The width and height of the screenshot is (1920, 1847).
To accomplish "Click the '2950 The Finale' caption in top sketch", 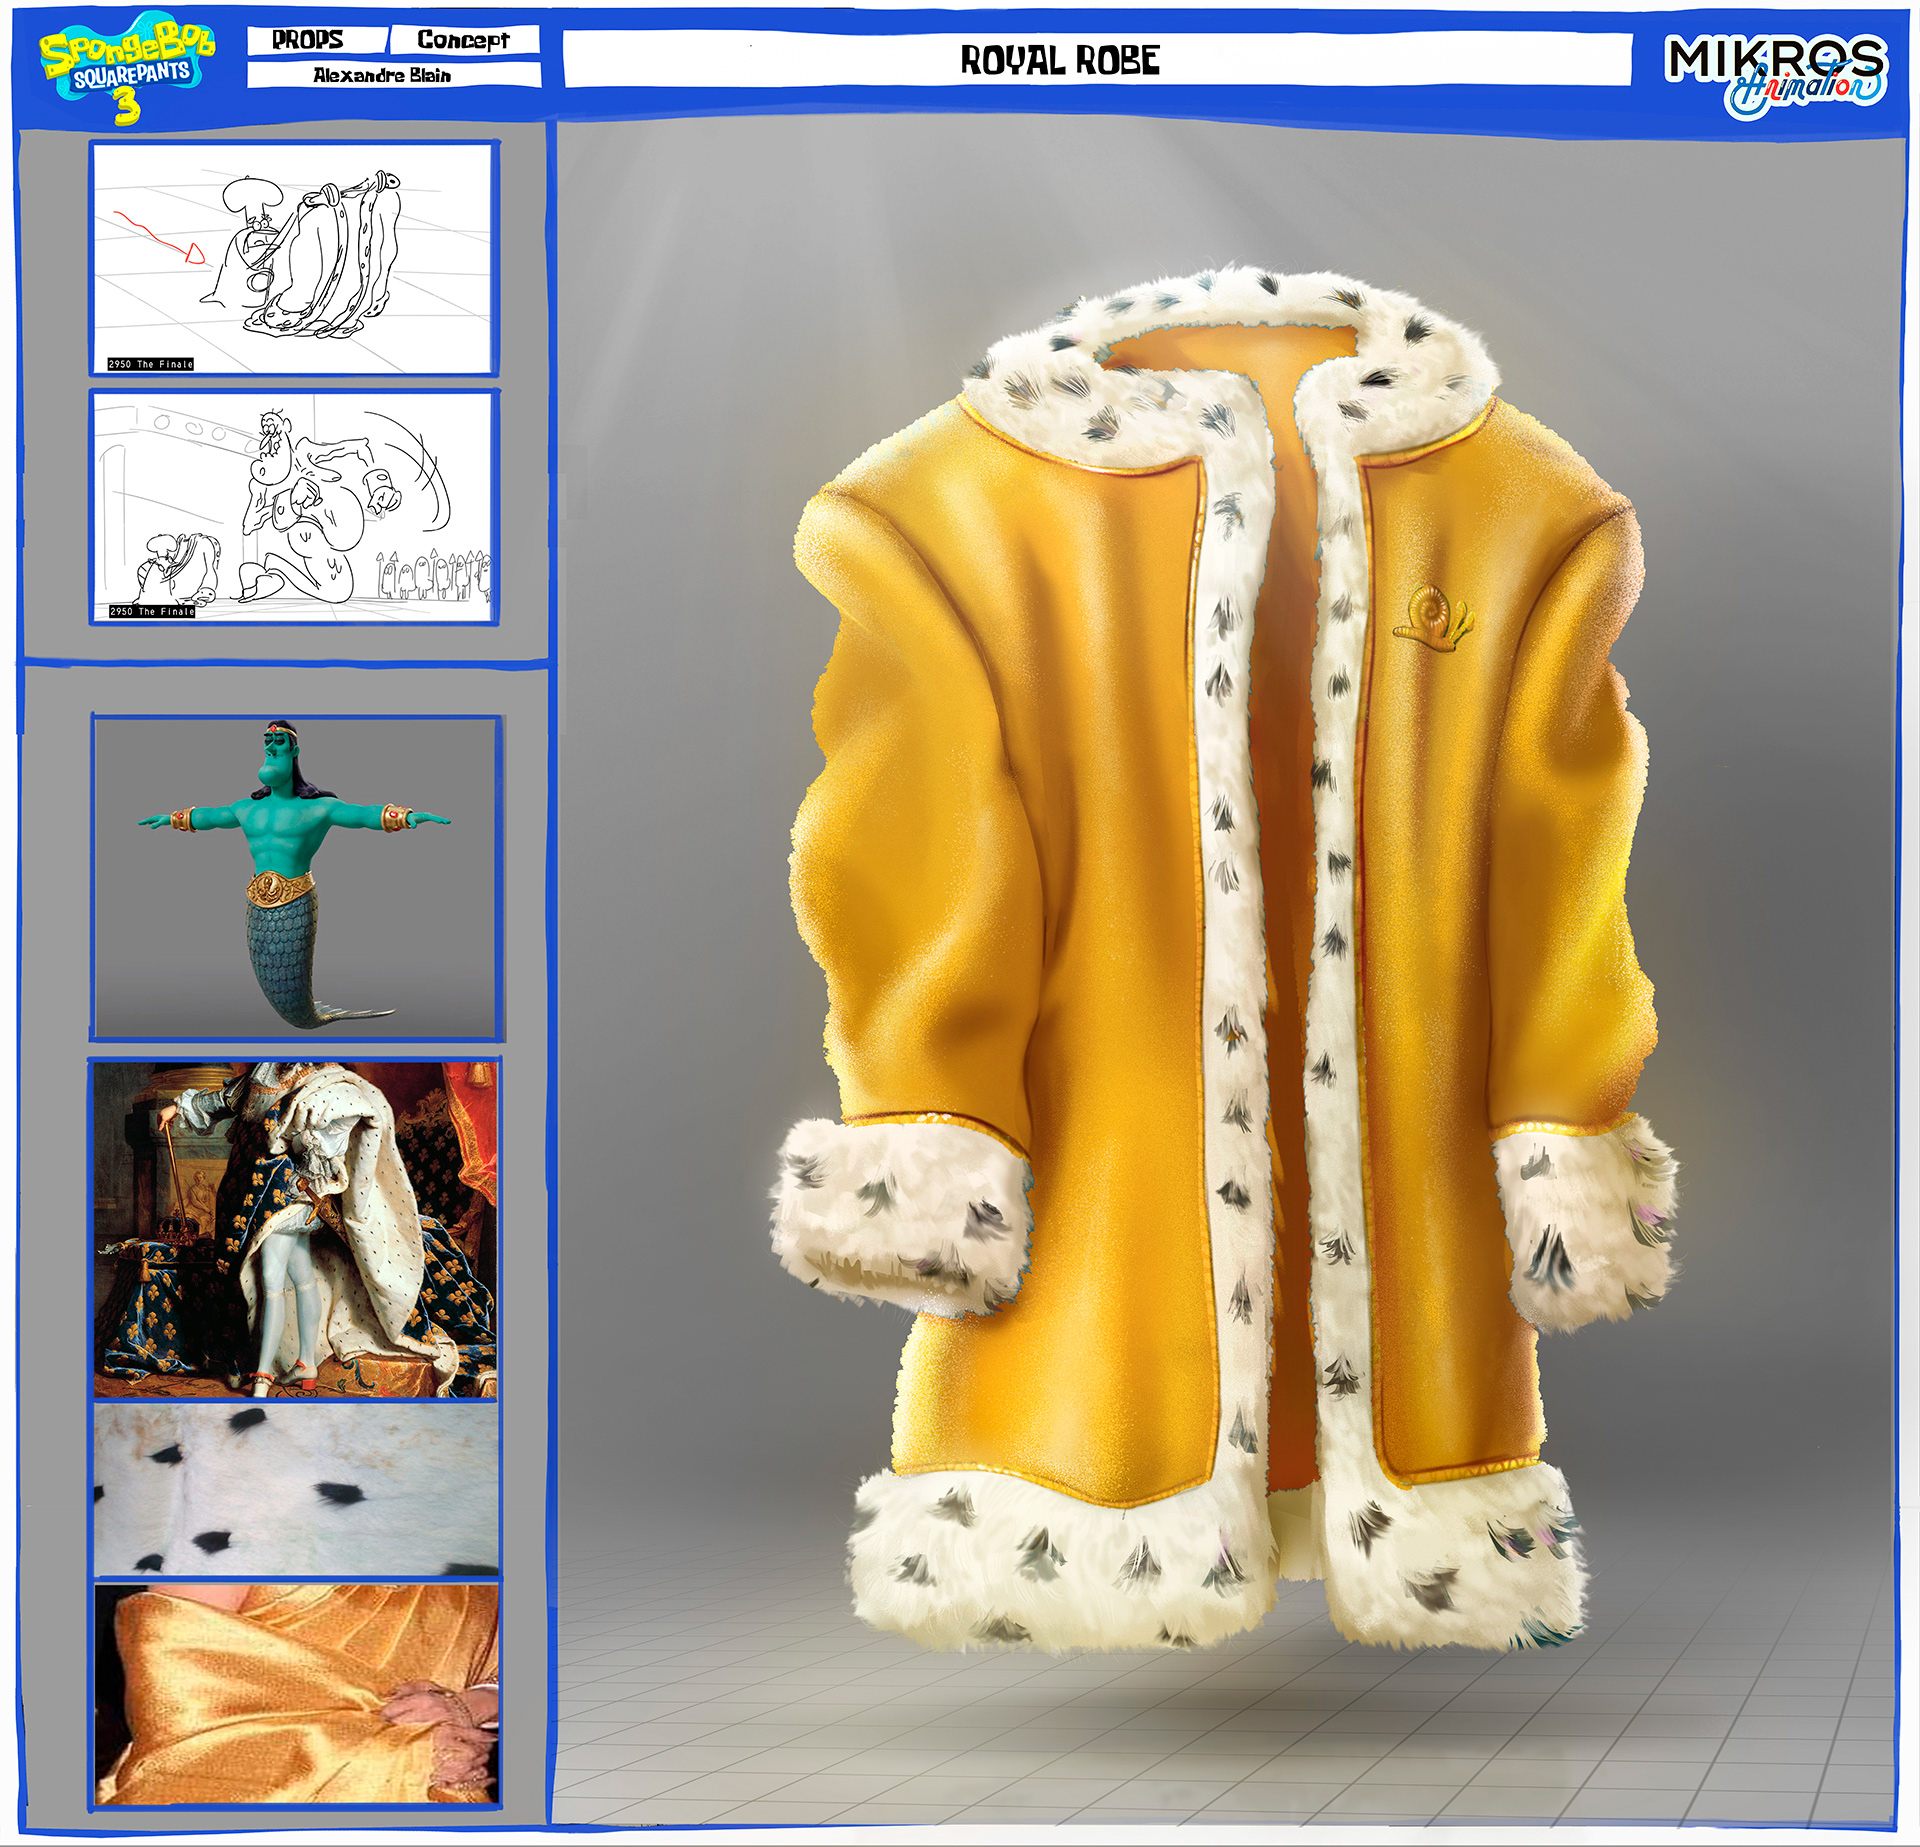I will click(x=151, y=364).
